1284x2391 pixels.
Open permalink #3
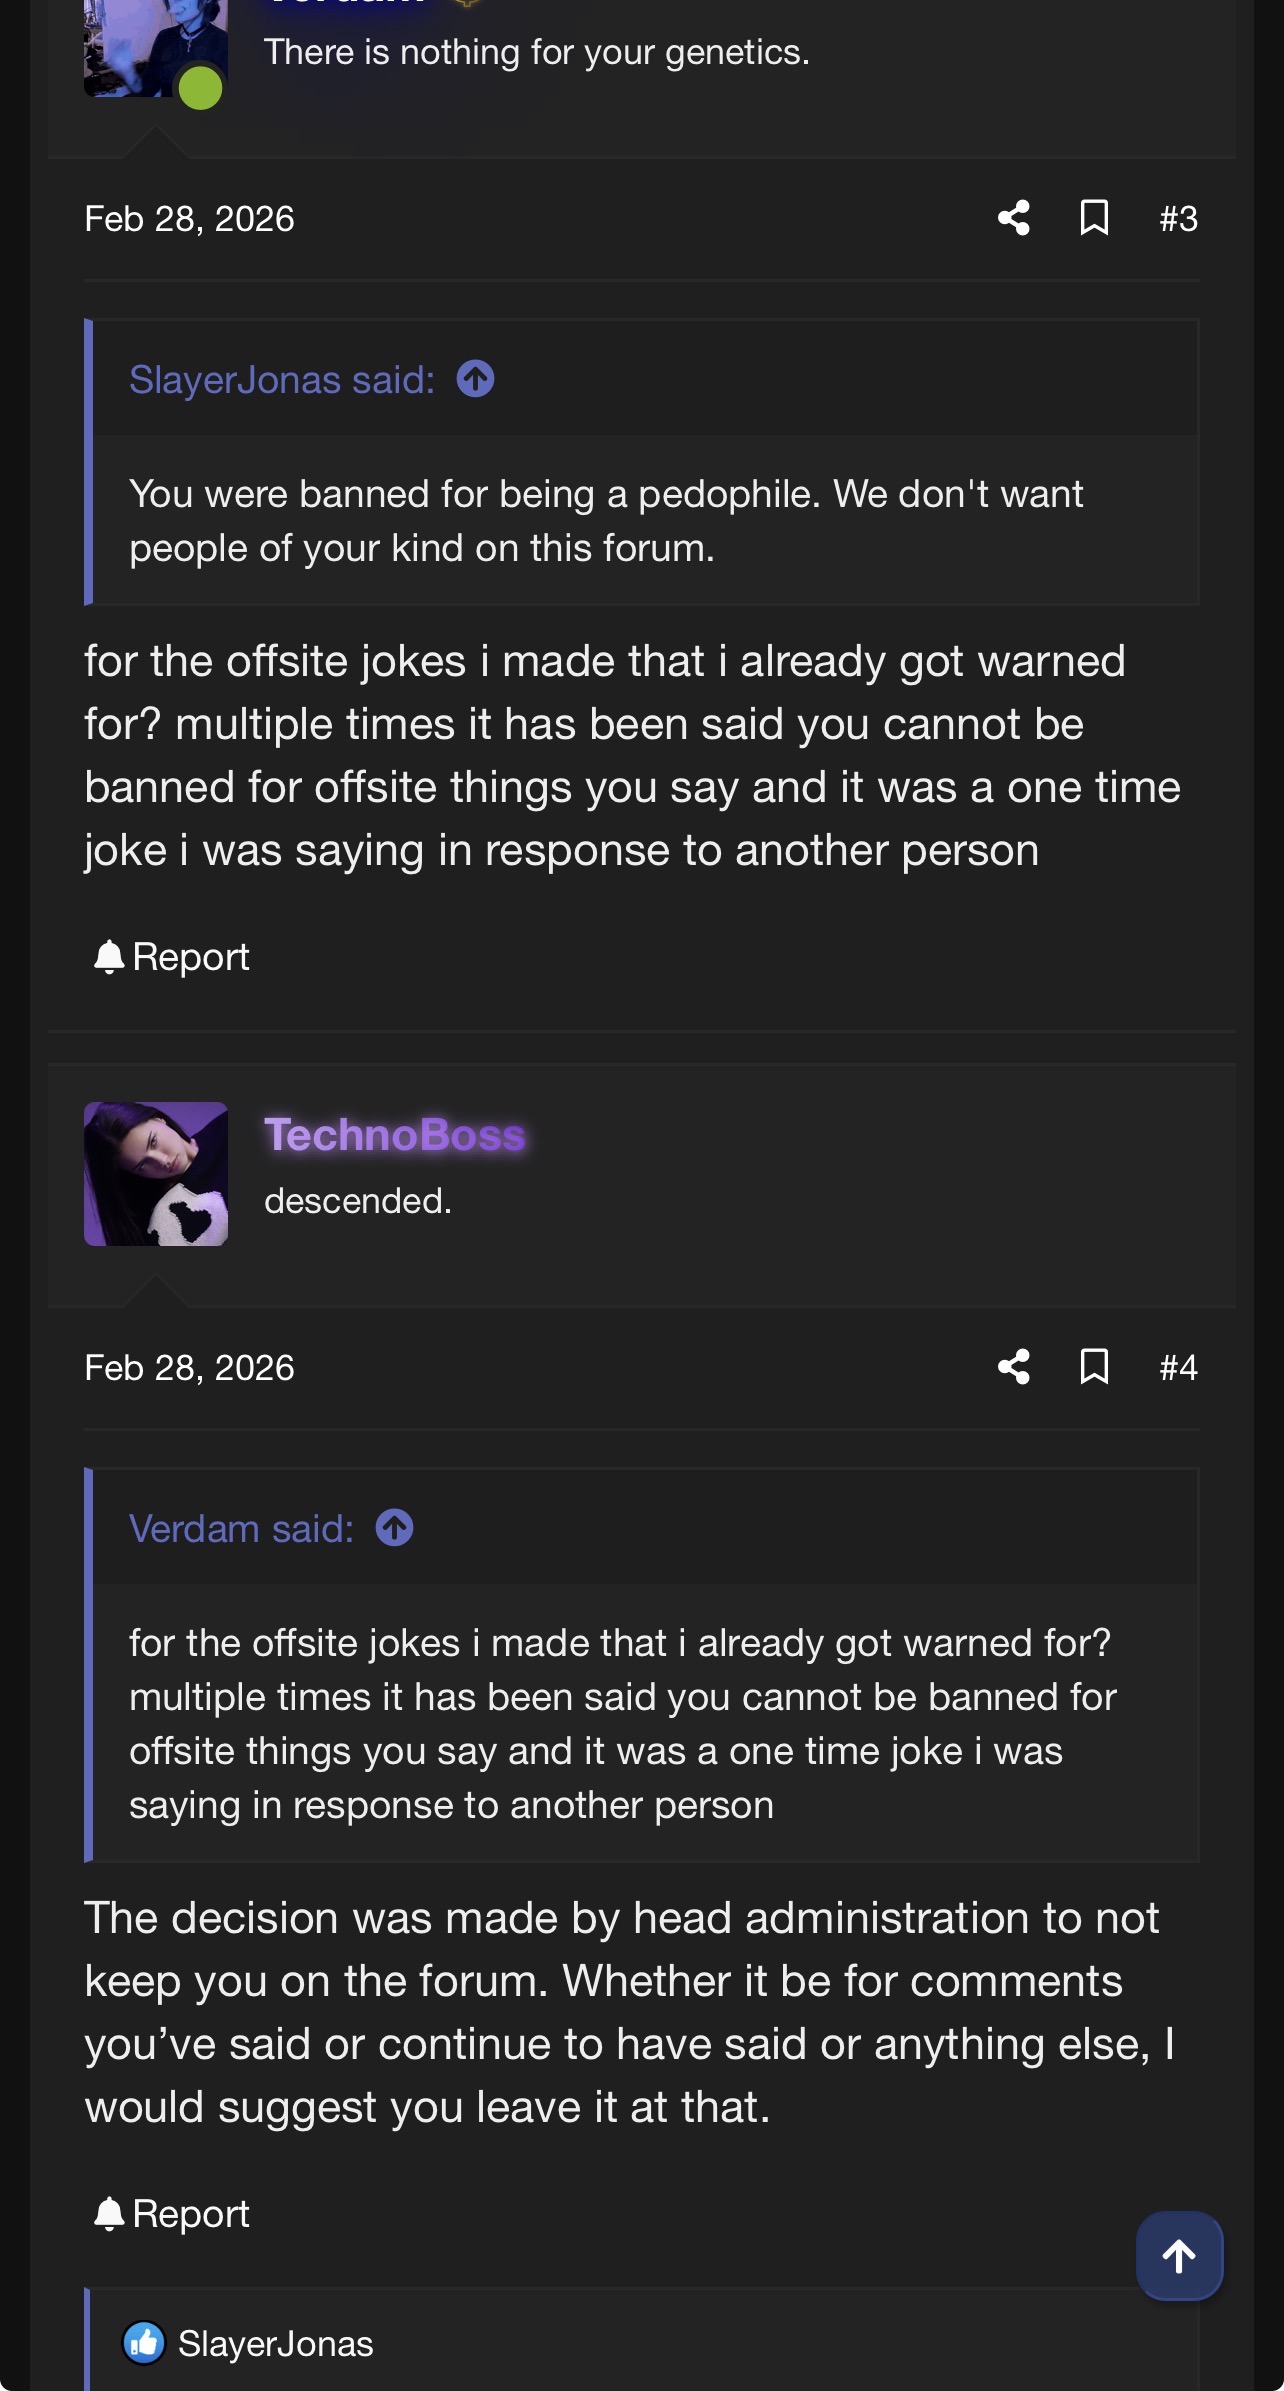pos(1178,219)
